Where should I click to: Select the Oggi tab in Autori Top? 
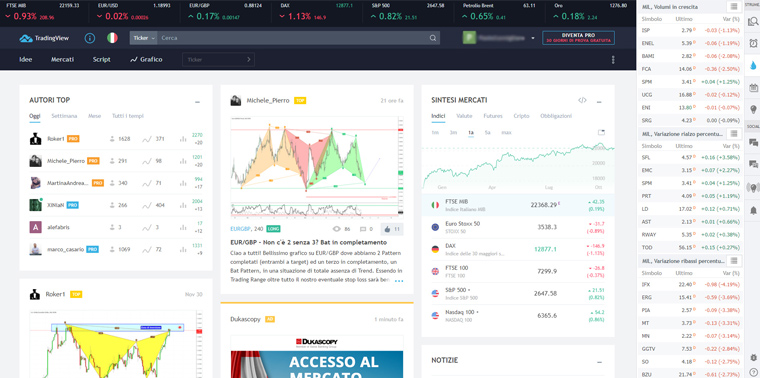click(34, 116)
